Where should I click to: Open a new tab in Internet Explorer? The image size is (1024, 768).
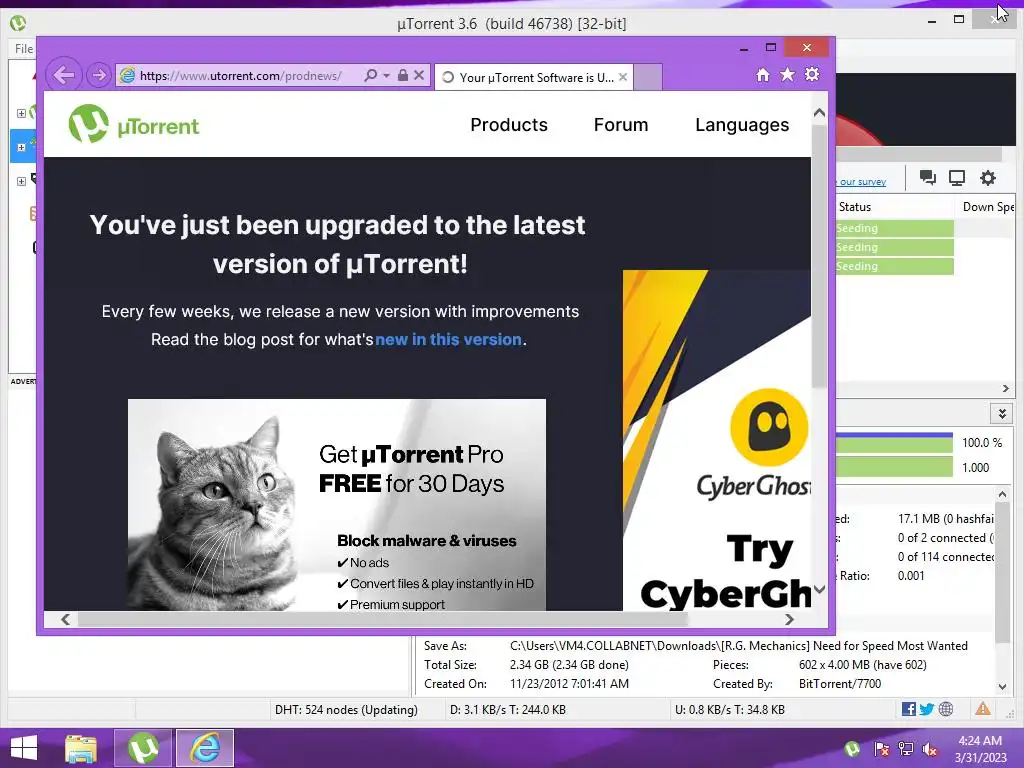coord(648,78)
